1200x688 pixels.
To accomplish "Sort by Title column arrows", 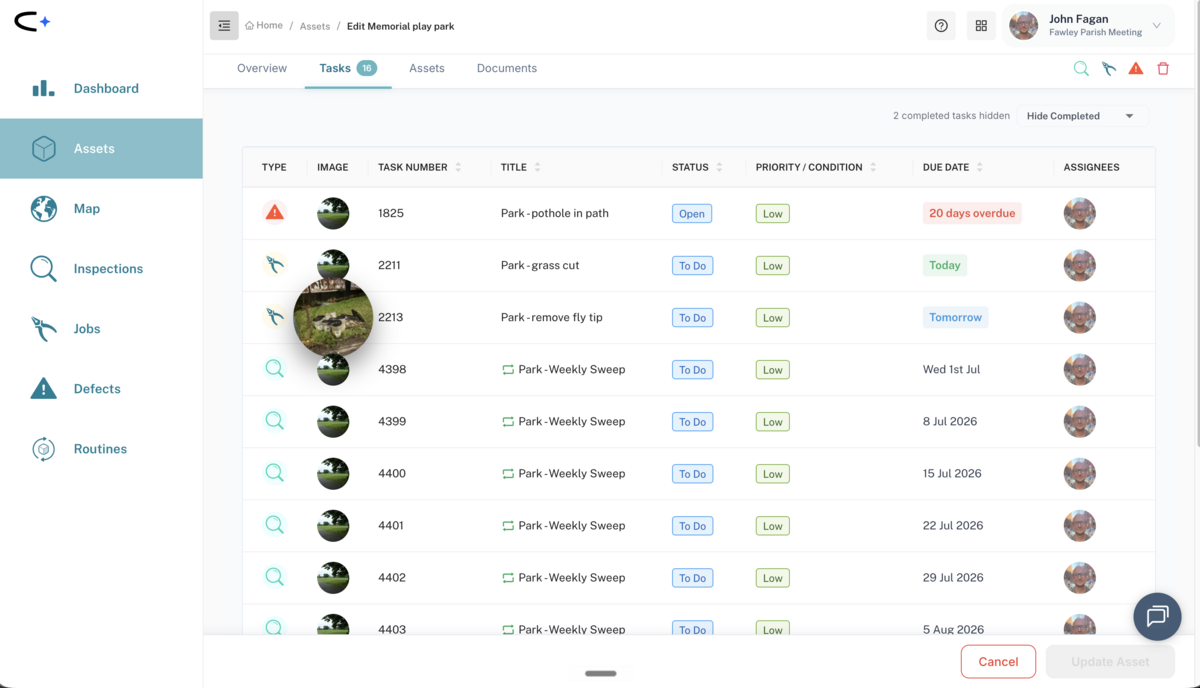I will [x=538, y=167].
